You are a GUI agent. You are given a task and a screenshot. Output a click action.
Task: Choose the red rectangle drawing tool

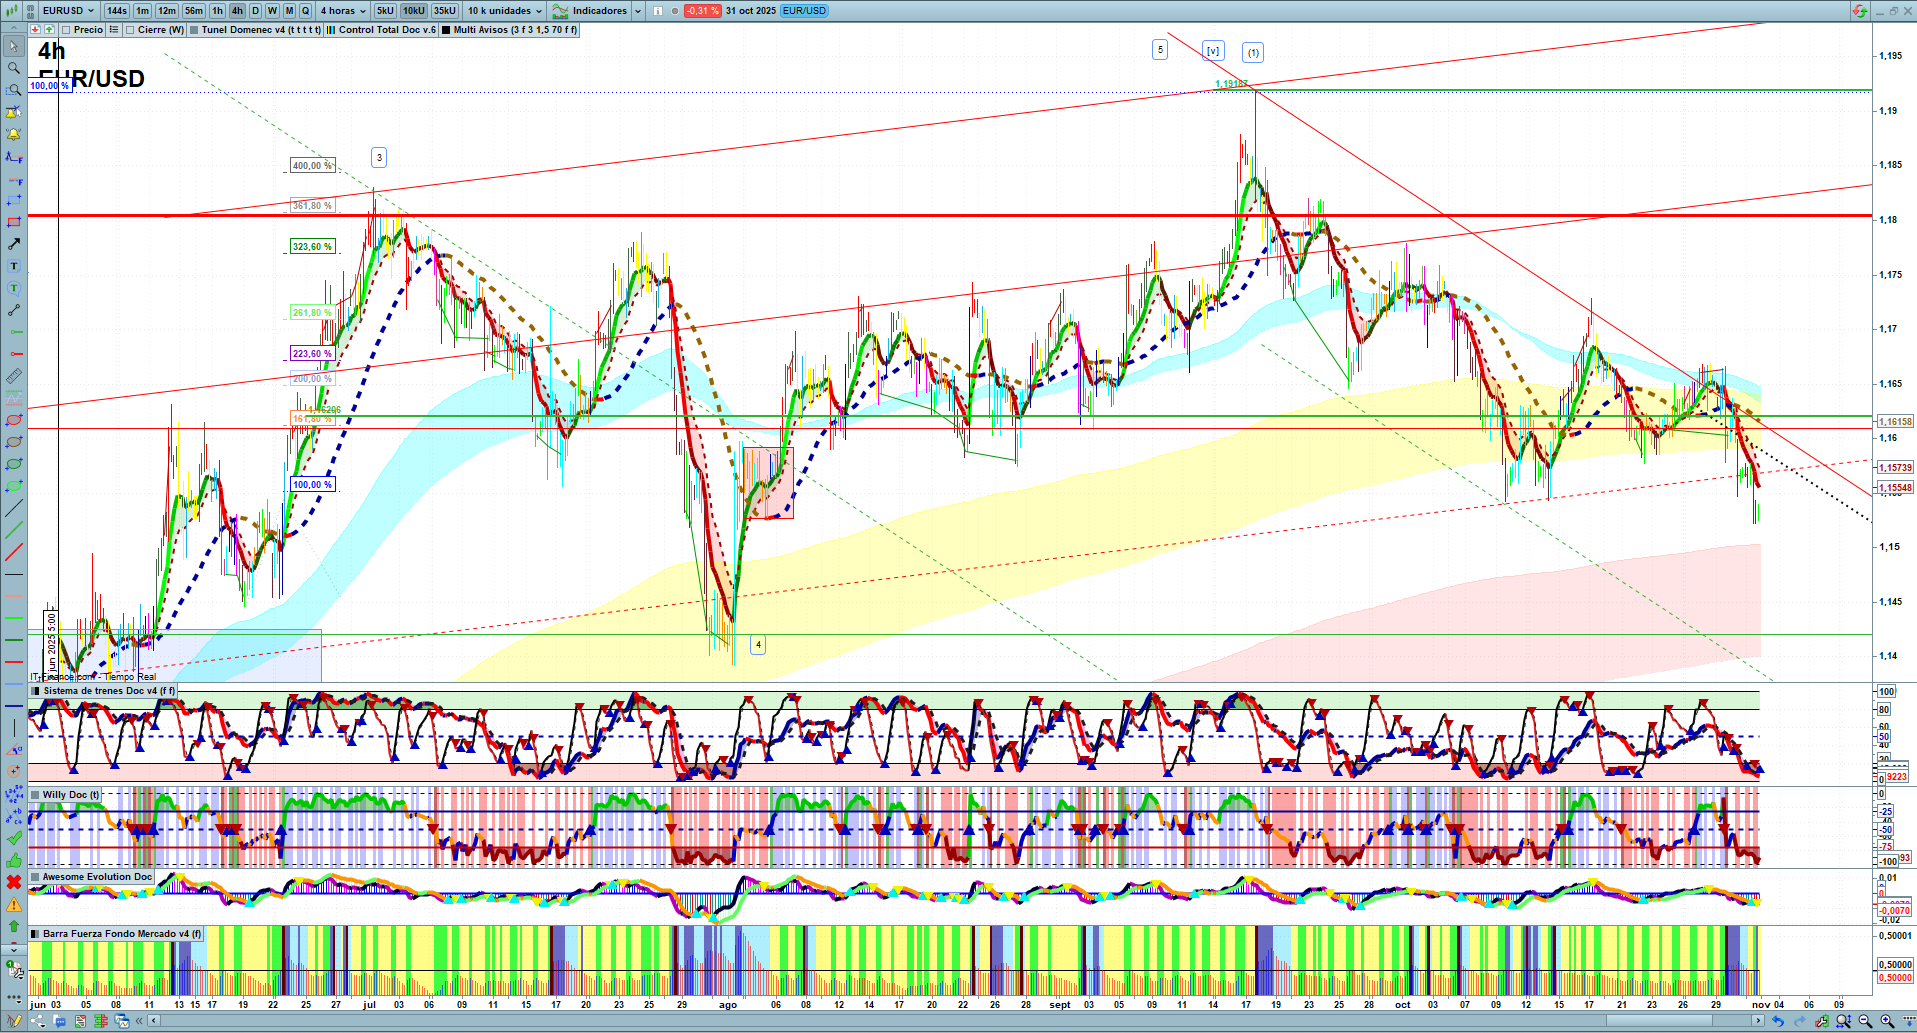coord(14,222)
